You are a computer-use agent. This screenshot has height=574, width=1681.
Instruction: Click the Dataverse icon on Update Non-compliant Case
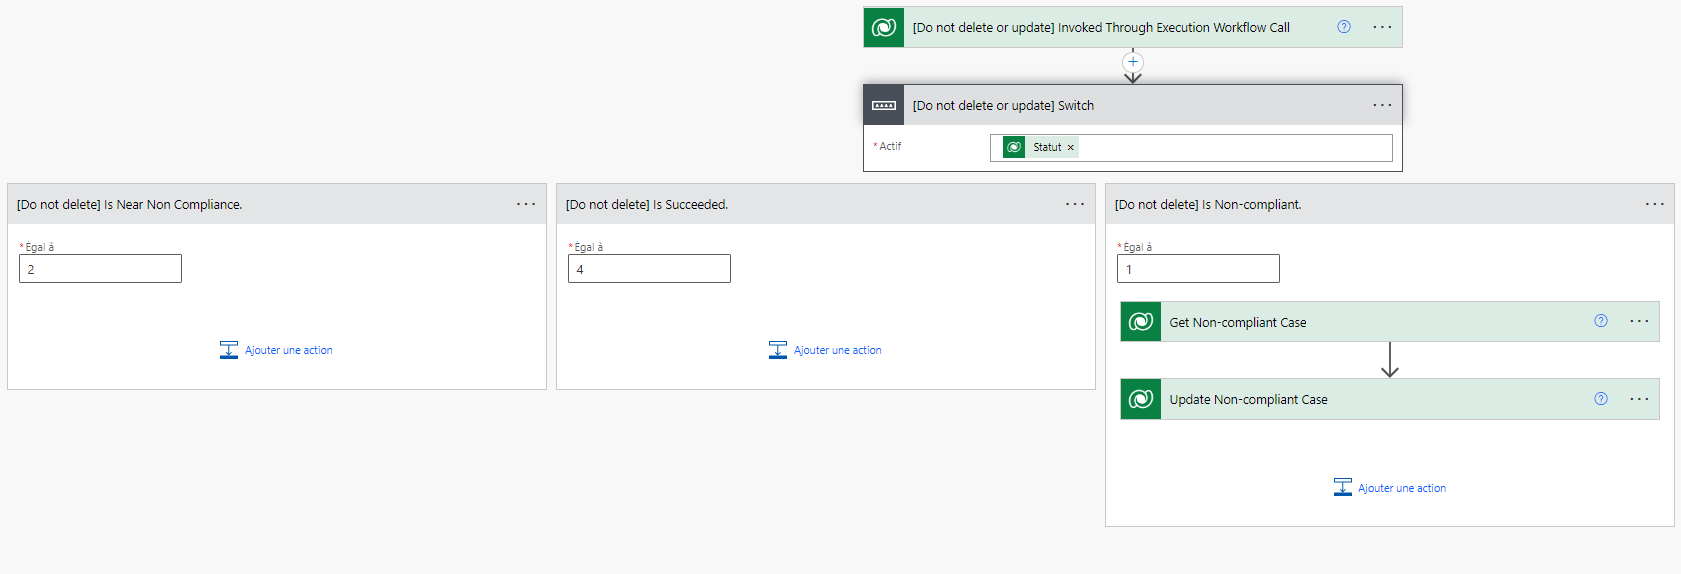point(1141,399)
